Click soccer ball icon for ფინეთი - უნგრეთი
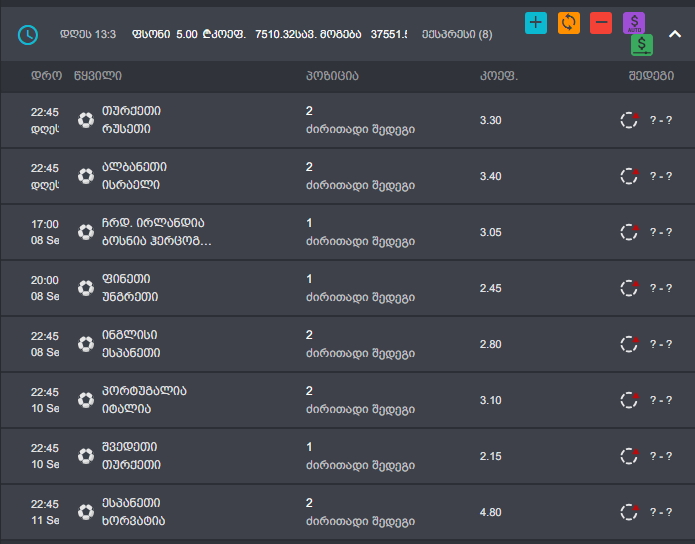Screen dimensions: 695x544 [x=86, y=288]
